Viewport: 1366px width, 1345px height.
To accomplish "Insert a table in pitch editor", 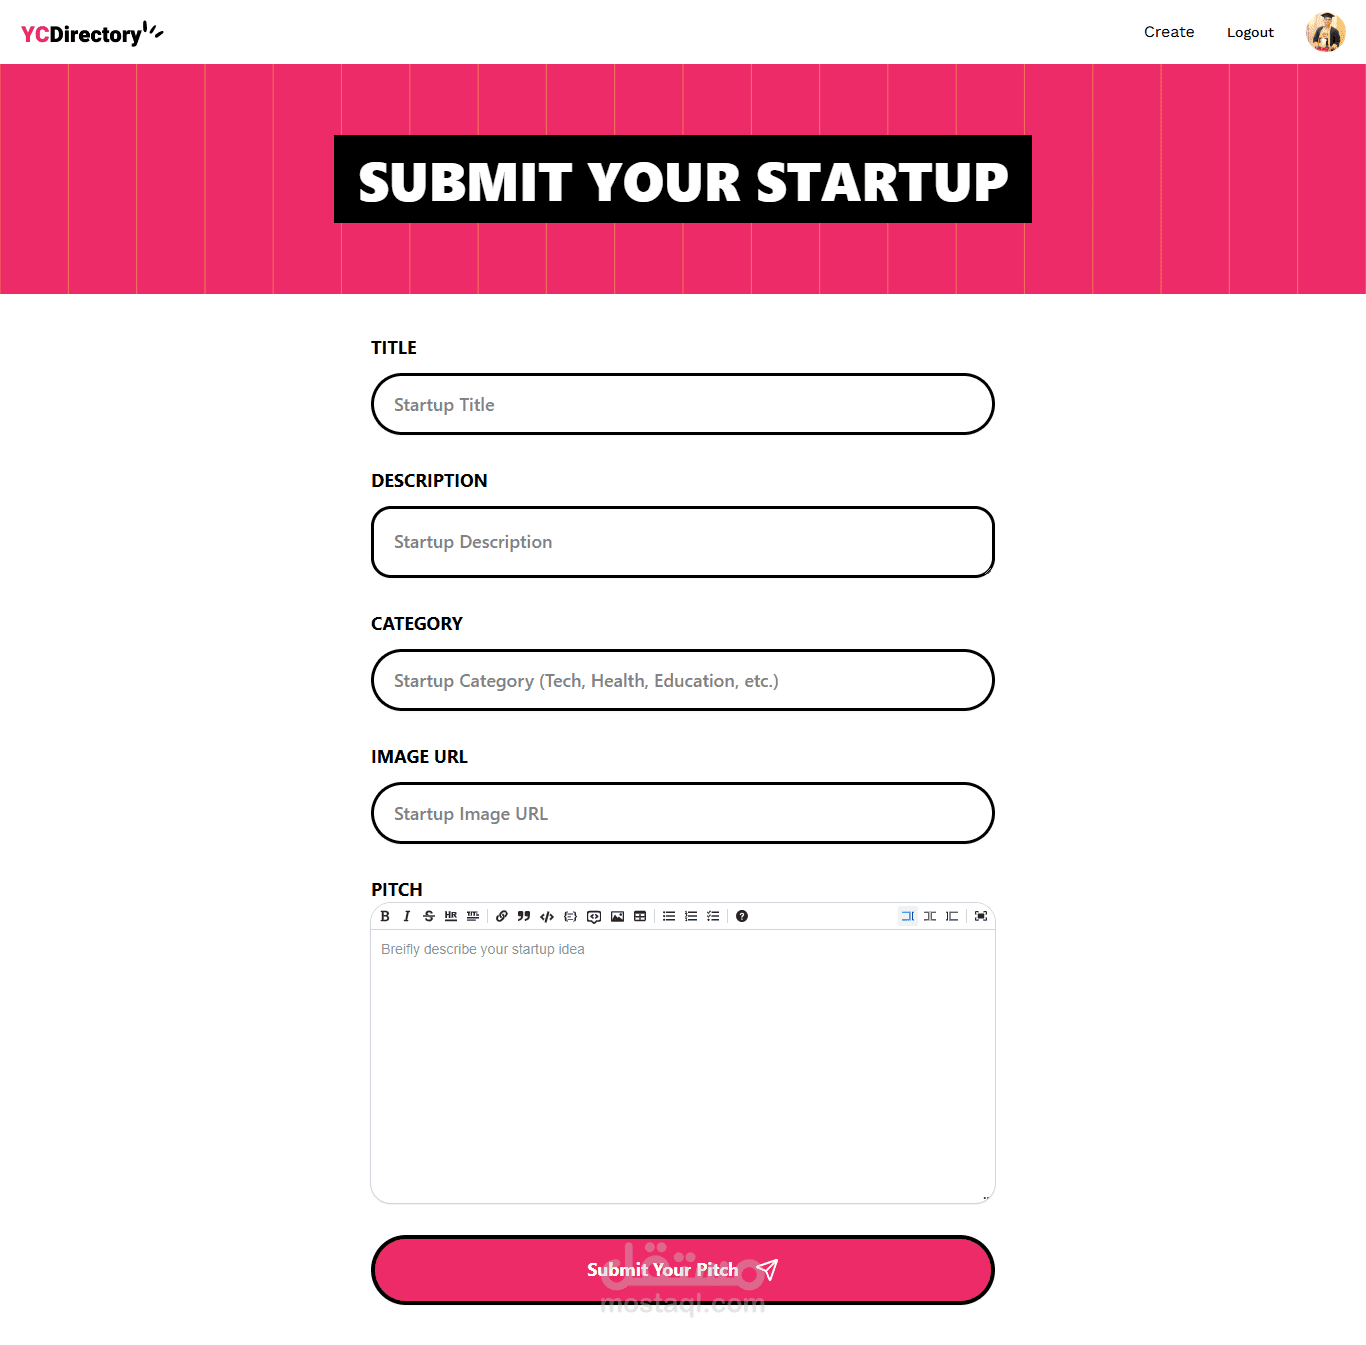I will (x=640, y=916).
